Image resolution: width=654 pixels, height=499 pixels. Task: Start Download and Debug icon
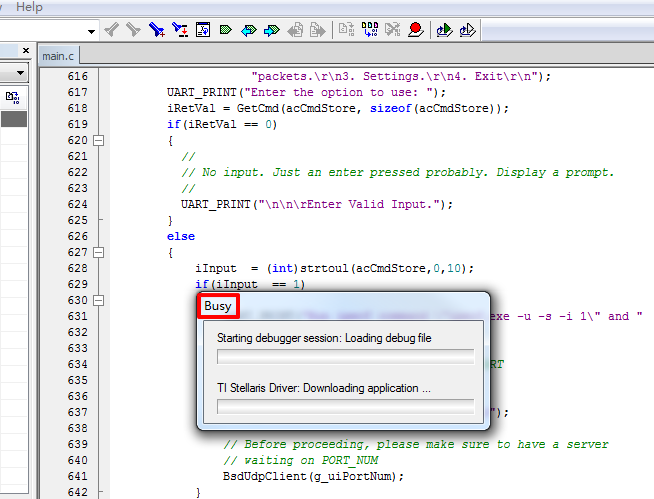coord(444,30)
